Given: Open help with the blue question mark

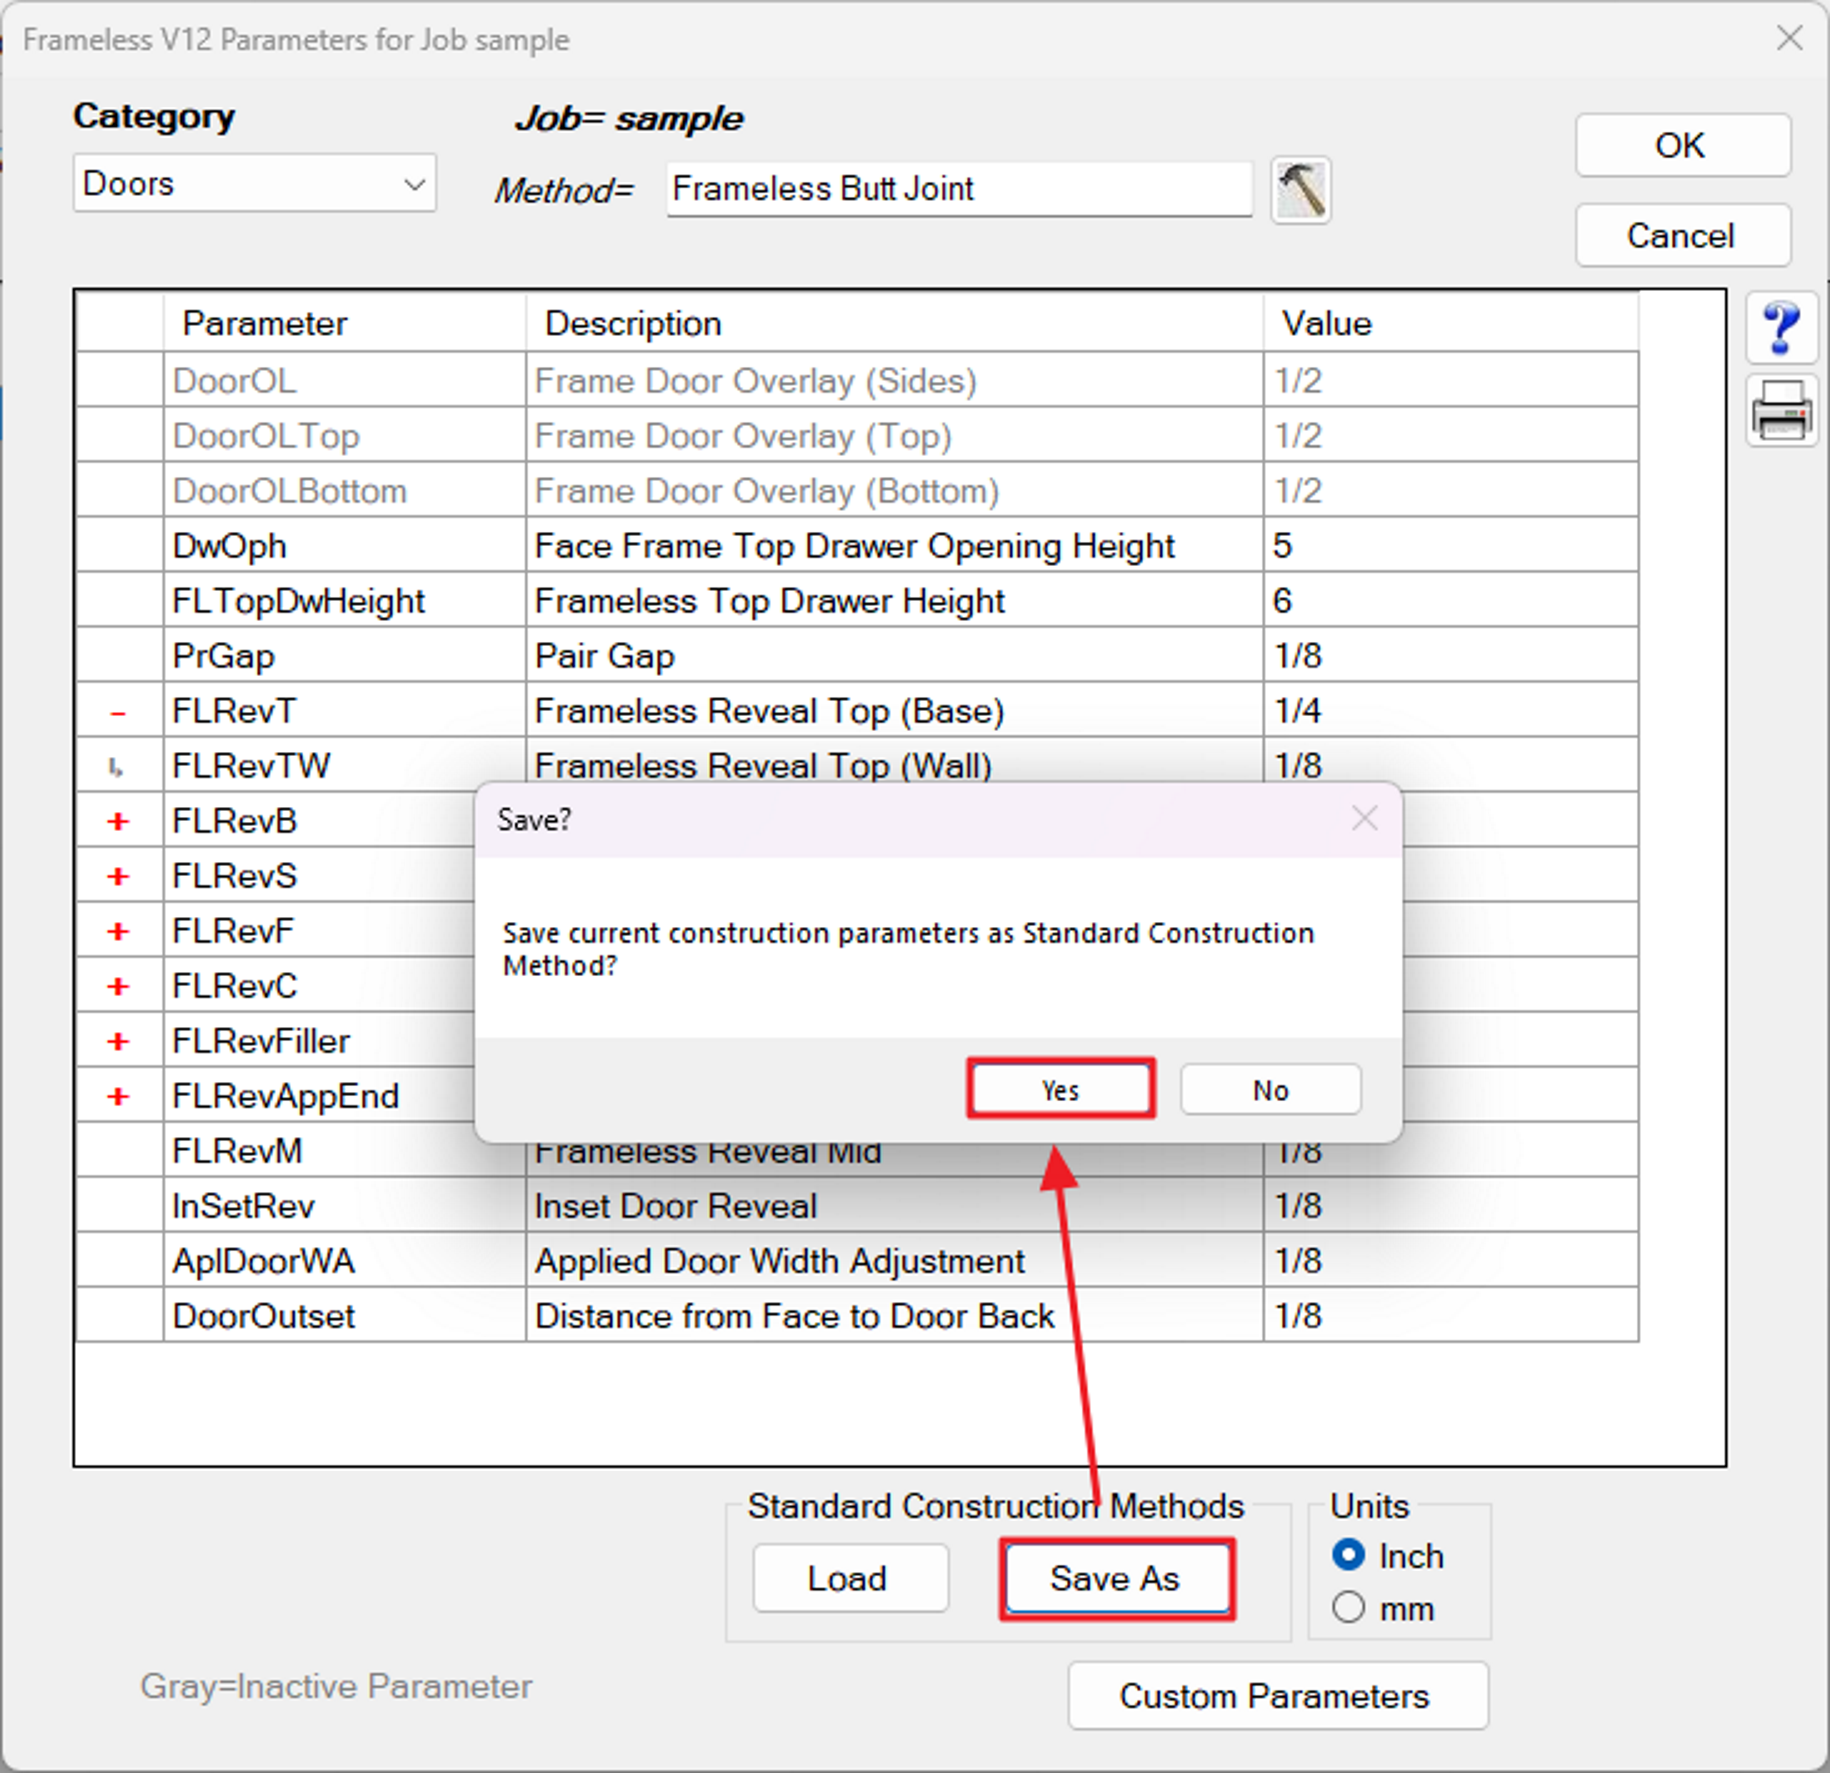Looking at the screenshot, I should click(1781, 327).
